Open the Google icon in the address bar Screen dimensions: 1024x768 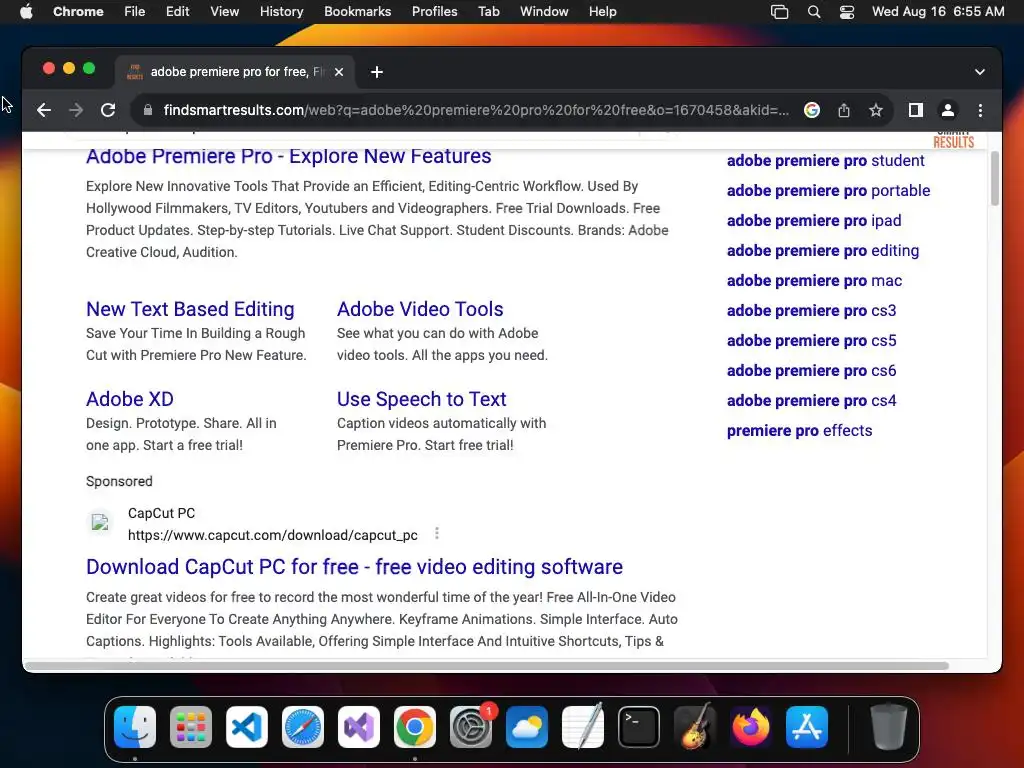coord(812,110)
